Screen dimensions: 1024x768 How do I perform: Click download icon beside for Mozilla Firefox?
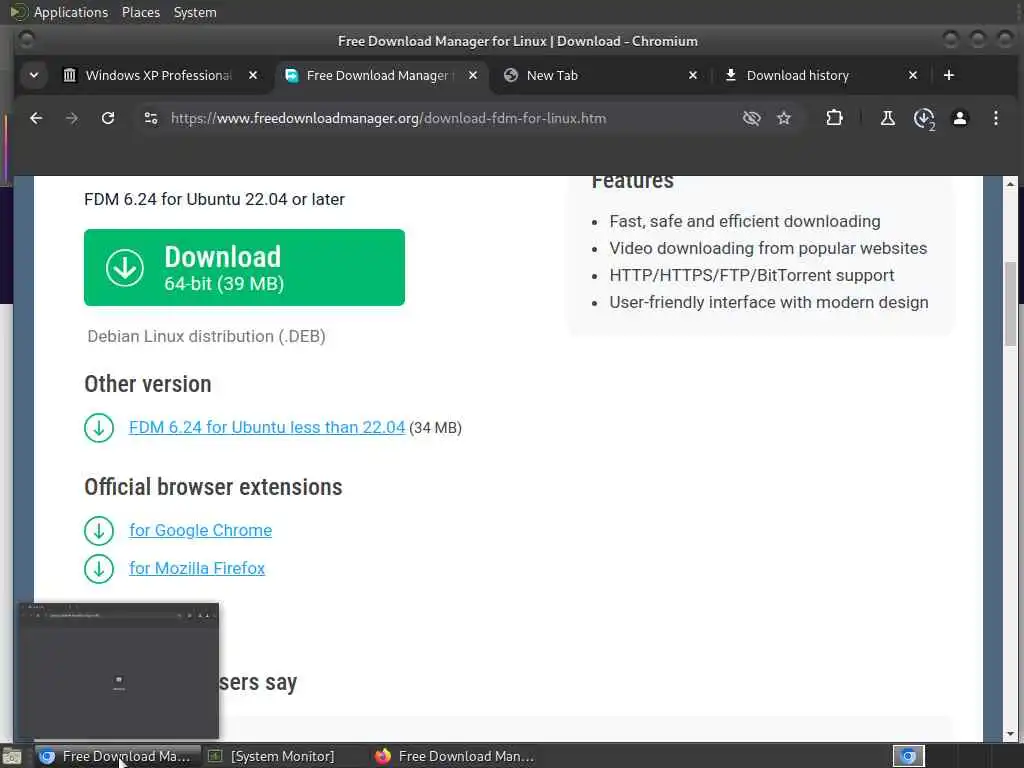(99, 569)
